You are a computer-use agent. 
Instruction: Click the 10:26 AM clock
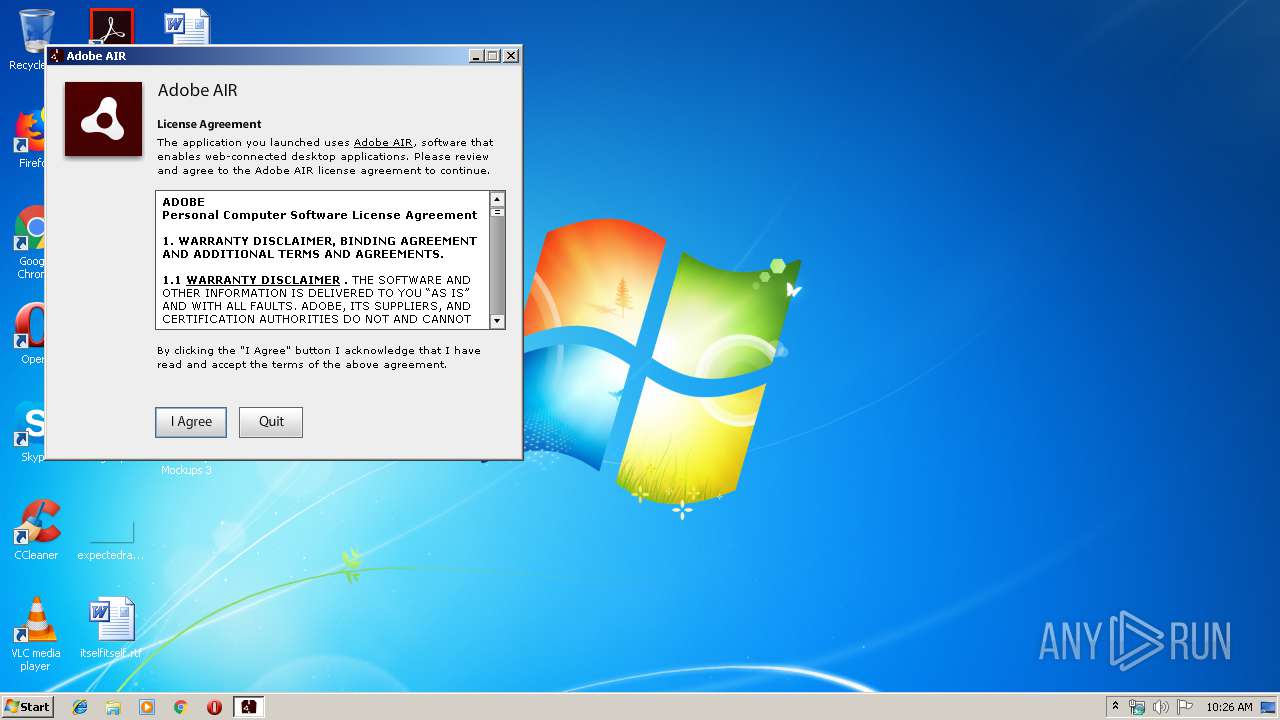pos(1229,707)
